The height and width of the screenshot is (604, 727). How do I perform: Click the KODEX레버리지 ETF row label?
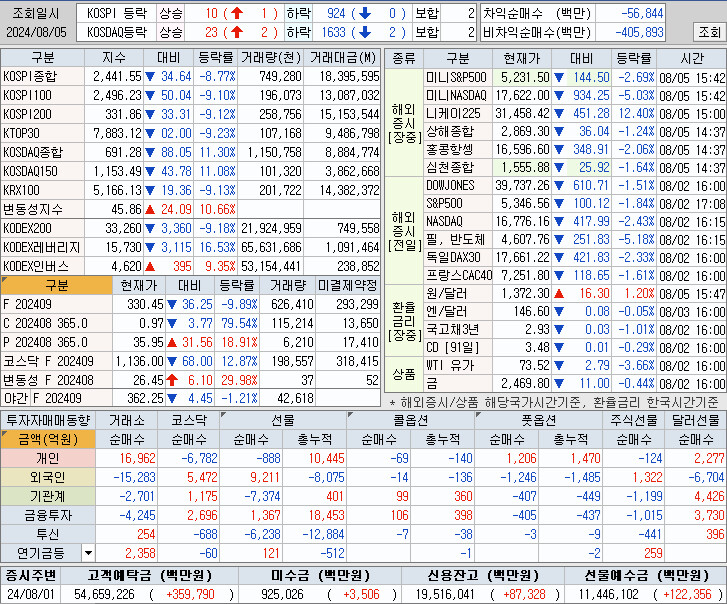tap(43, 247)
